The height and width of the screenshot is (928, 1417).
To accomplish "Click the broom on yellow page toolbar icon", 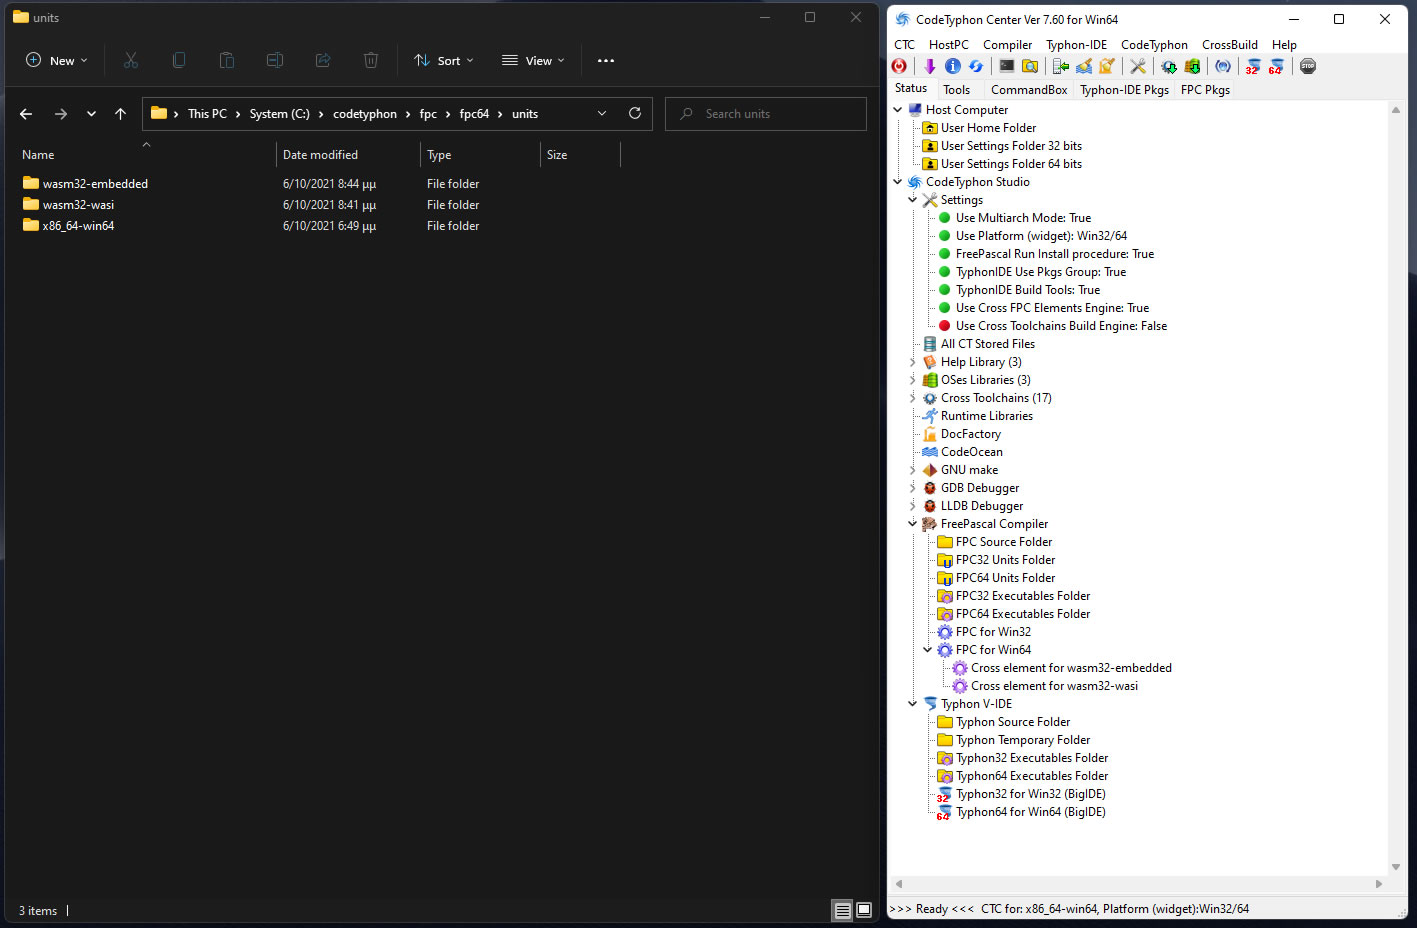I will (x=1106, y=66).
